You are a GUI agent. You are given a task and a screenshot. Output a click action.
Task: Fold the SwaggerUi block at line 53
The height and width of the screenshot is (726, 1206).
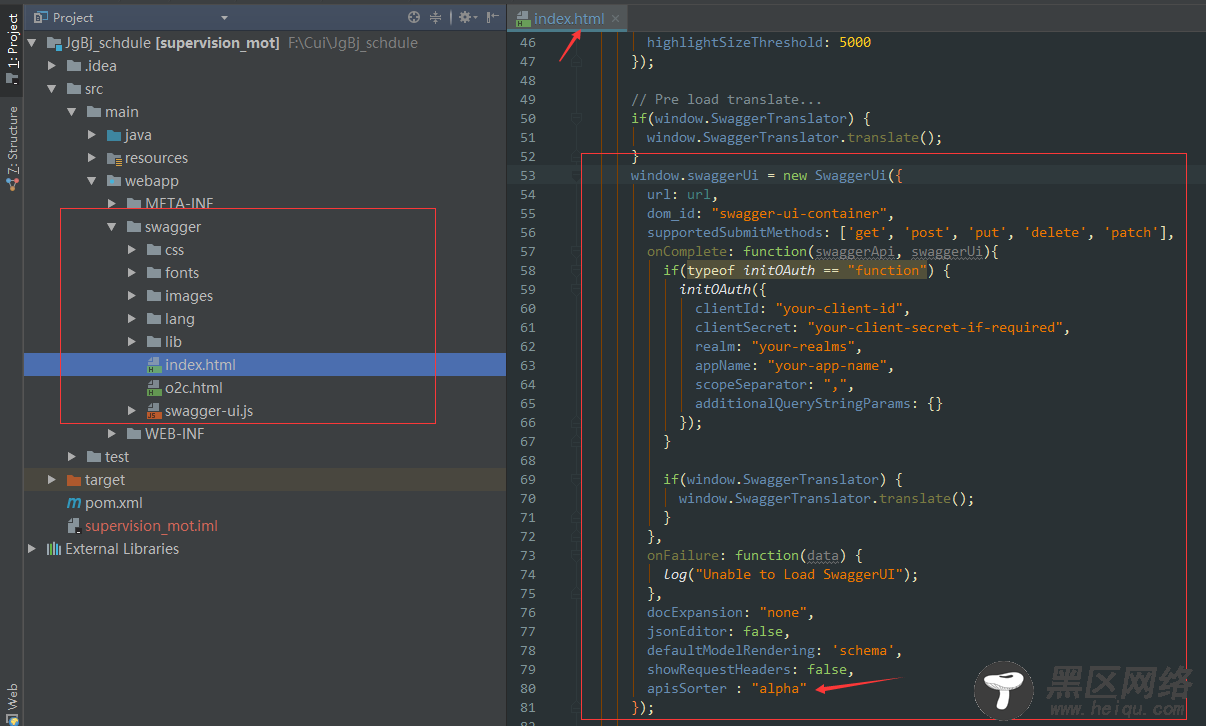pyautogui.click(x=576, y=175)
